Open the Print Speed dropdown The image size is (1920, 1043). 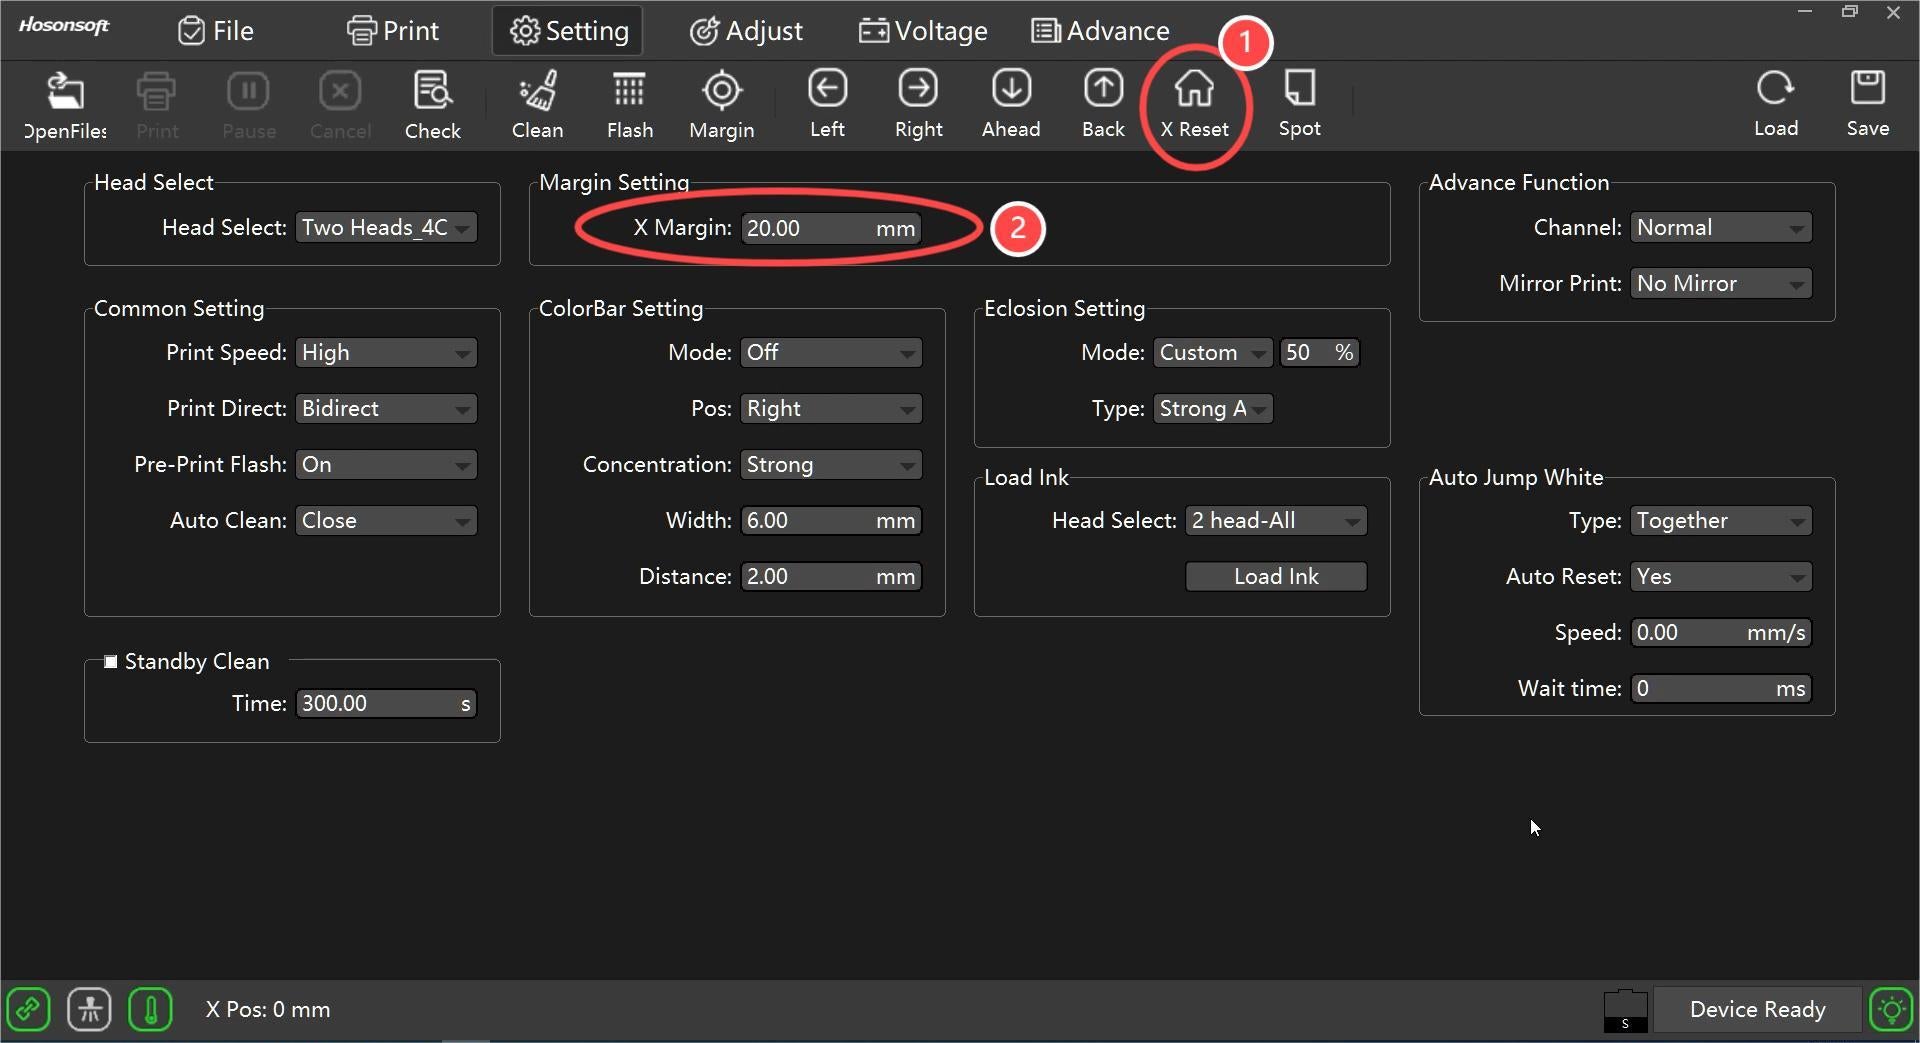pyautogui.click(x=386, y=353)
